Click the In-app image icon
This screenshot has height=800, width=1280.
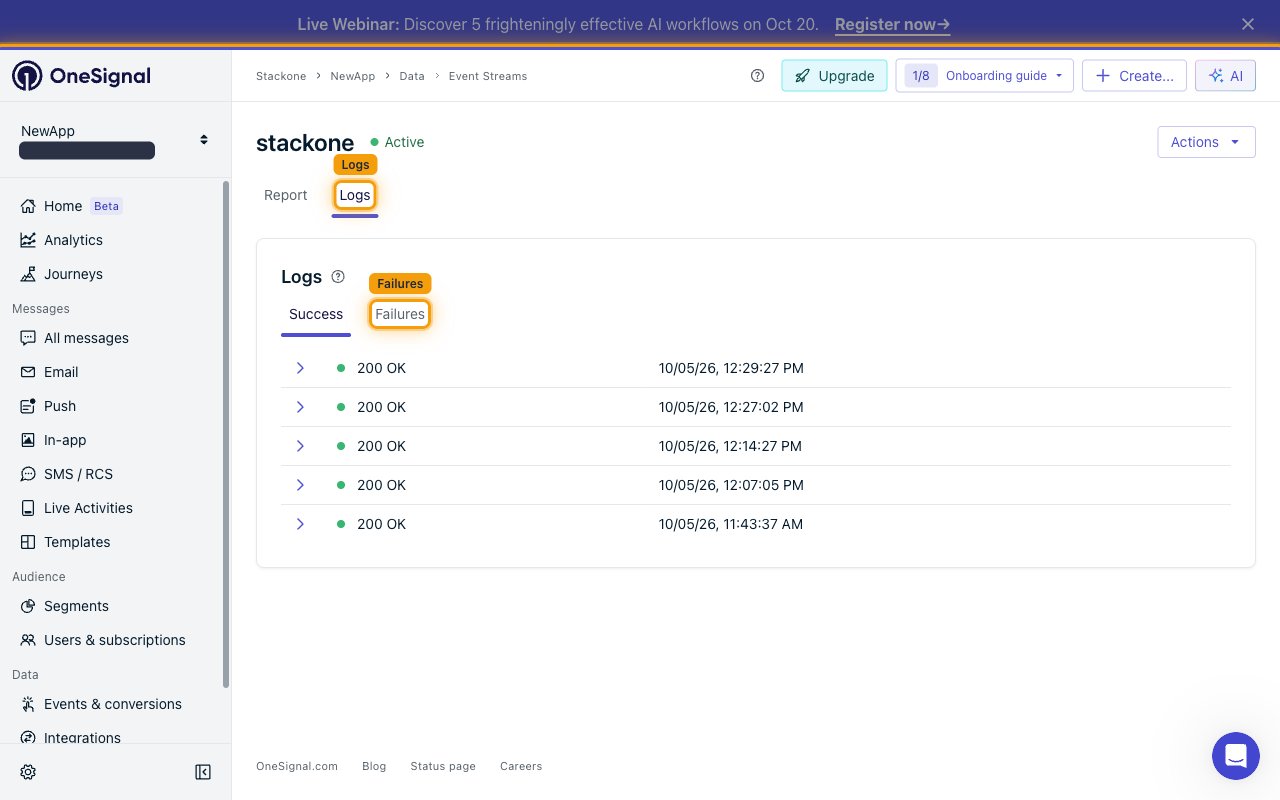28,440
